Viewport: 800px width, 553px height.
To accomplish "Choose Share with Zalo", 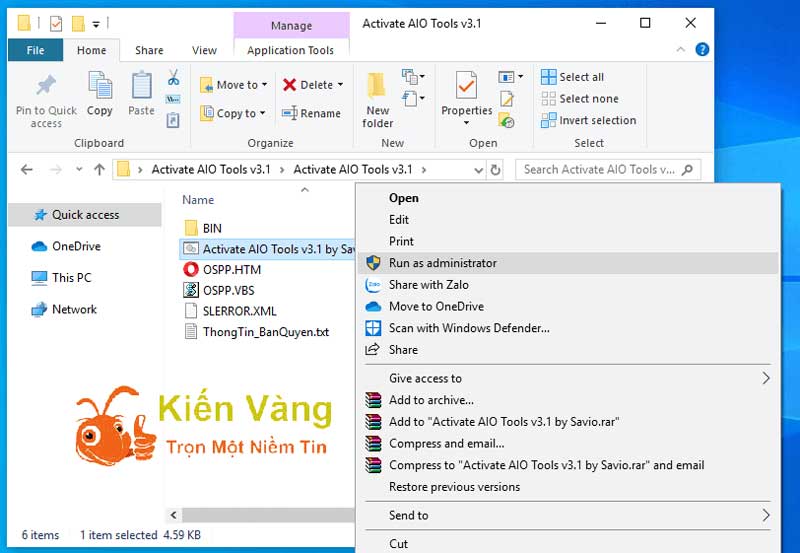I will click(x=567, y=285).
